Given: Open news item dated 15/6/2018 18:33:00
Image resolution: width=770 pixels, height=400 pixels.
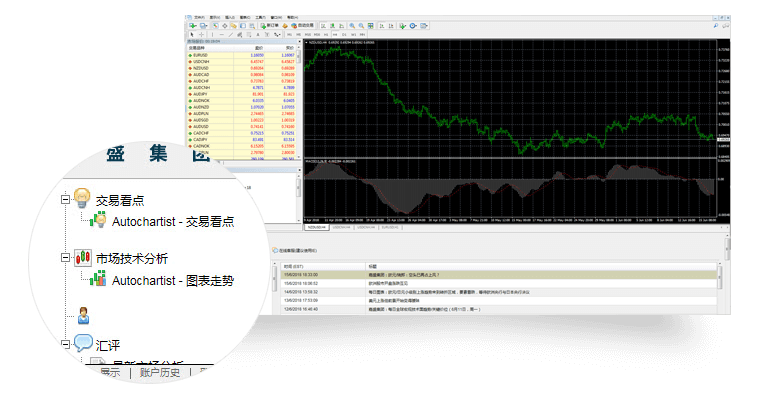Looking at the screenshot, I should [499, 275].
